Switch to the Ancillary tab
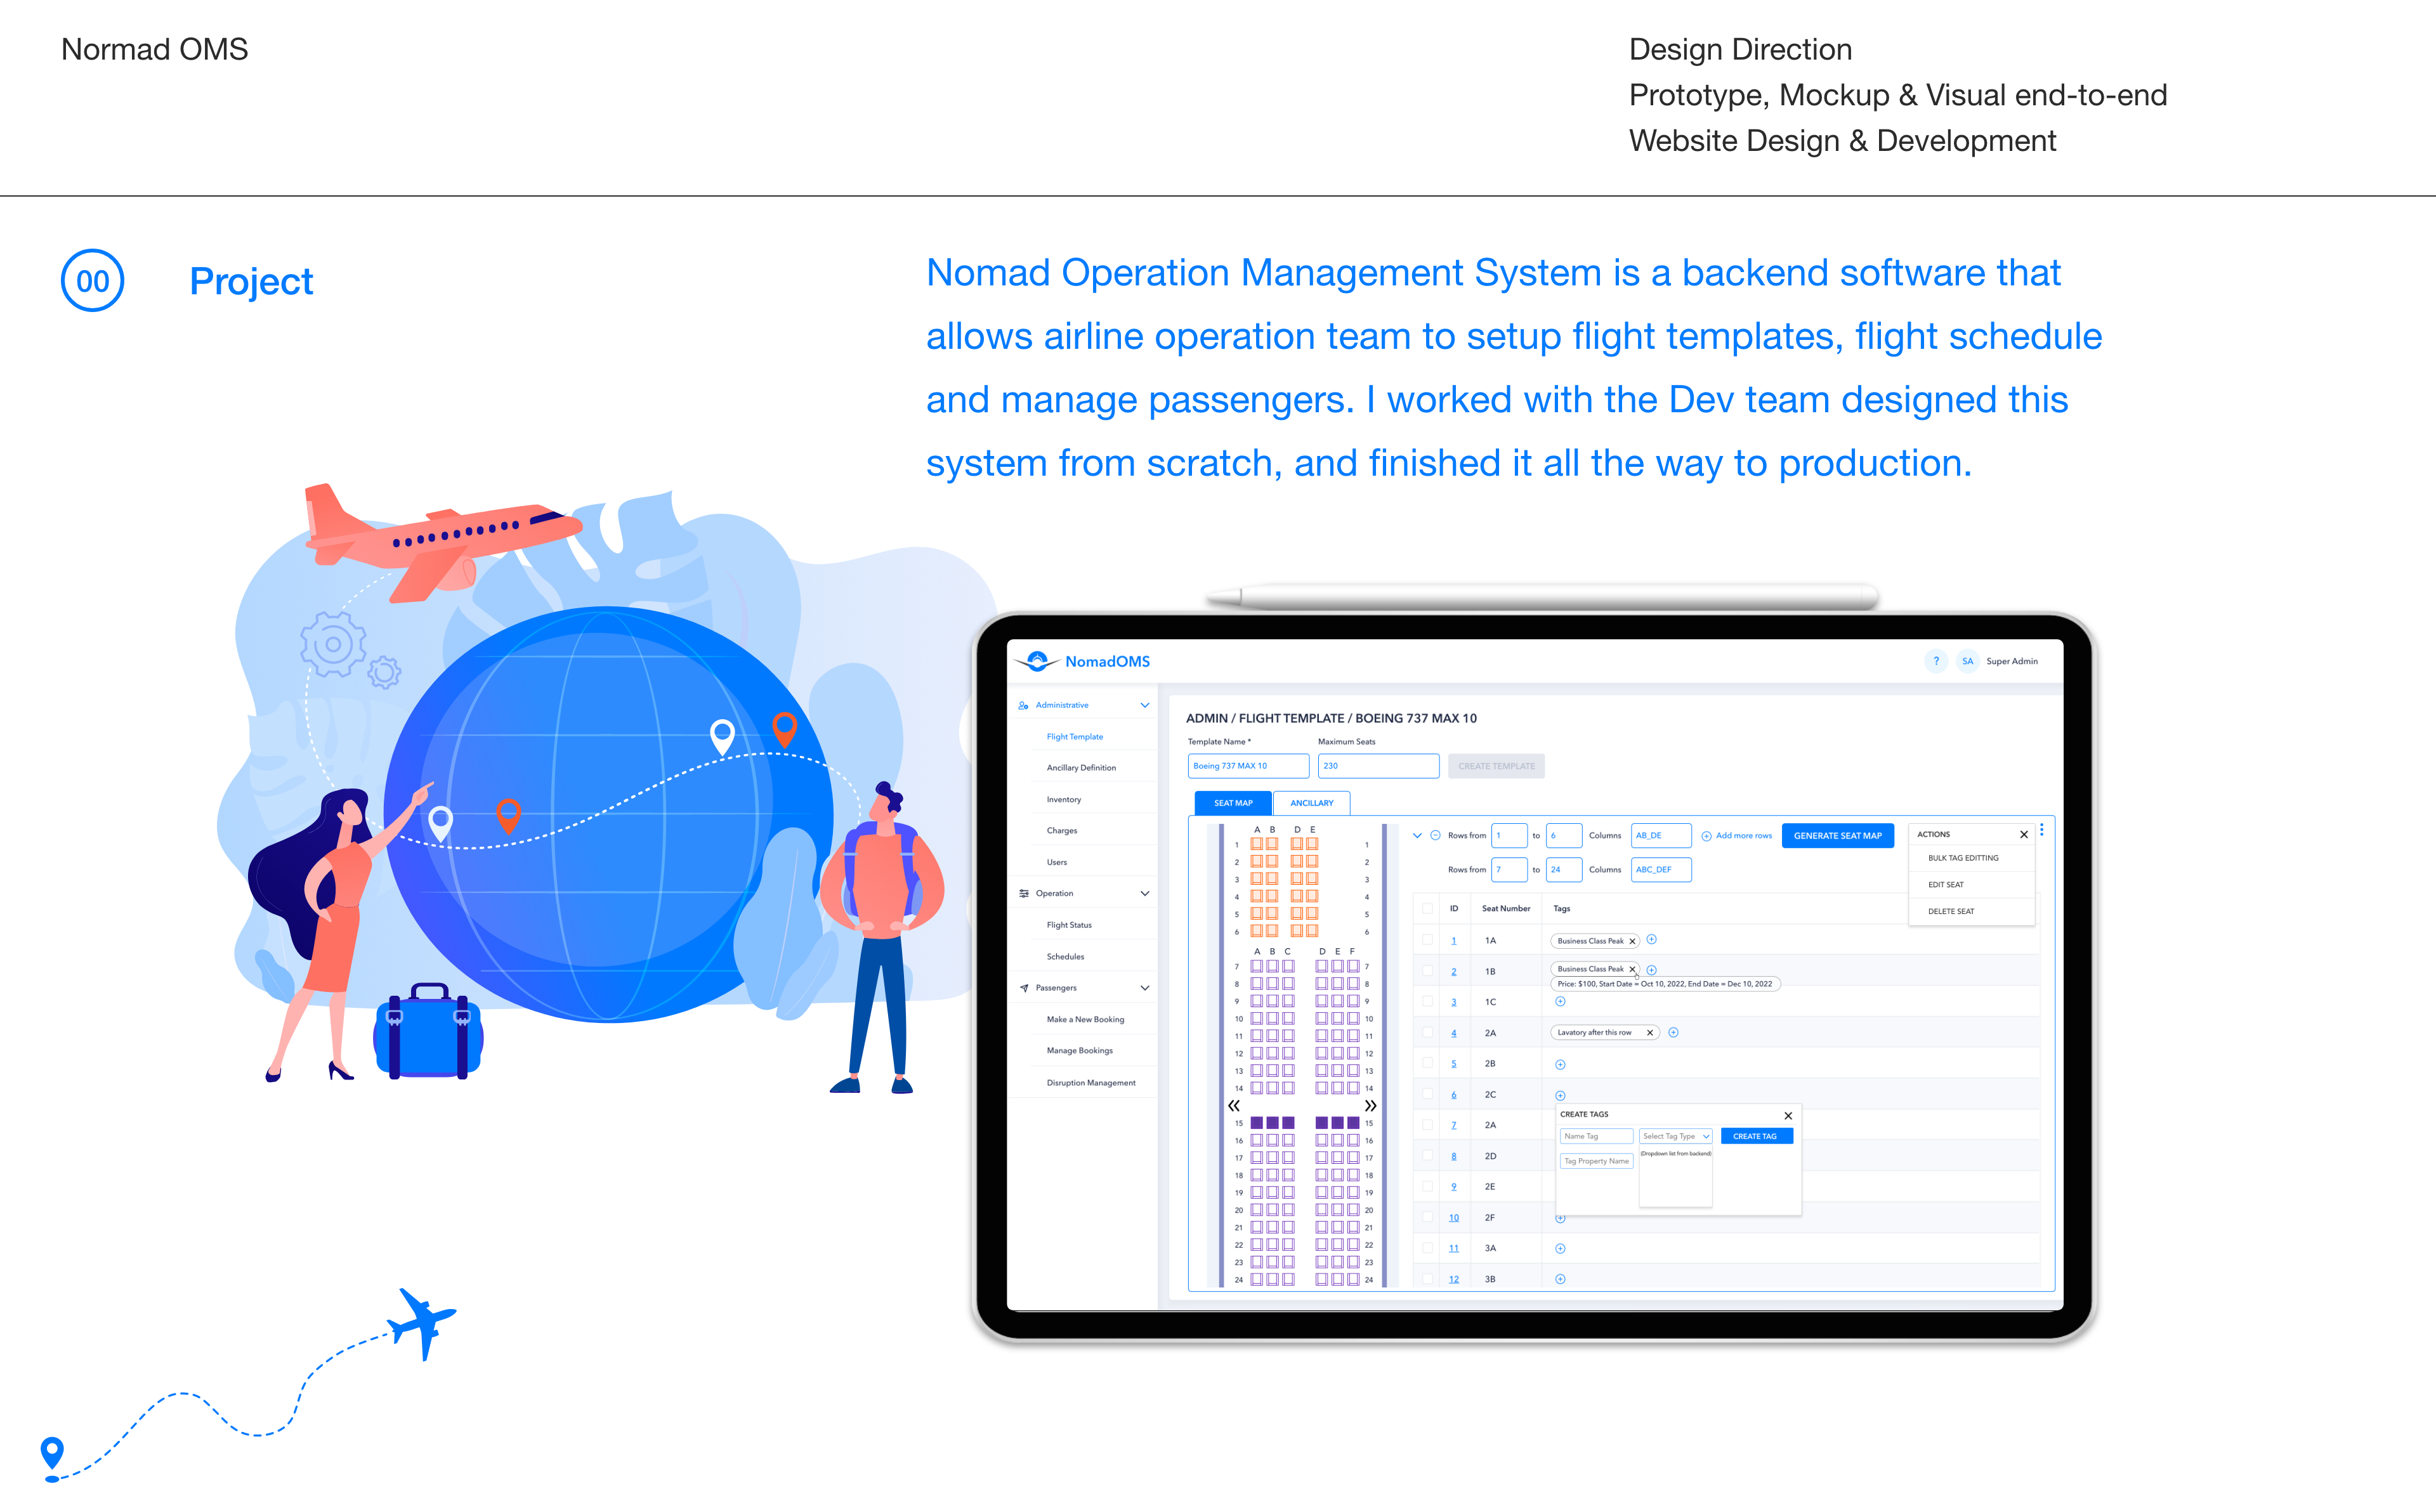This screenshot has height=1512, width=2436. click(x=1311, y=803)
